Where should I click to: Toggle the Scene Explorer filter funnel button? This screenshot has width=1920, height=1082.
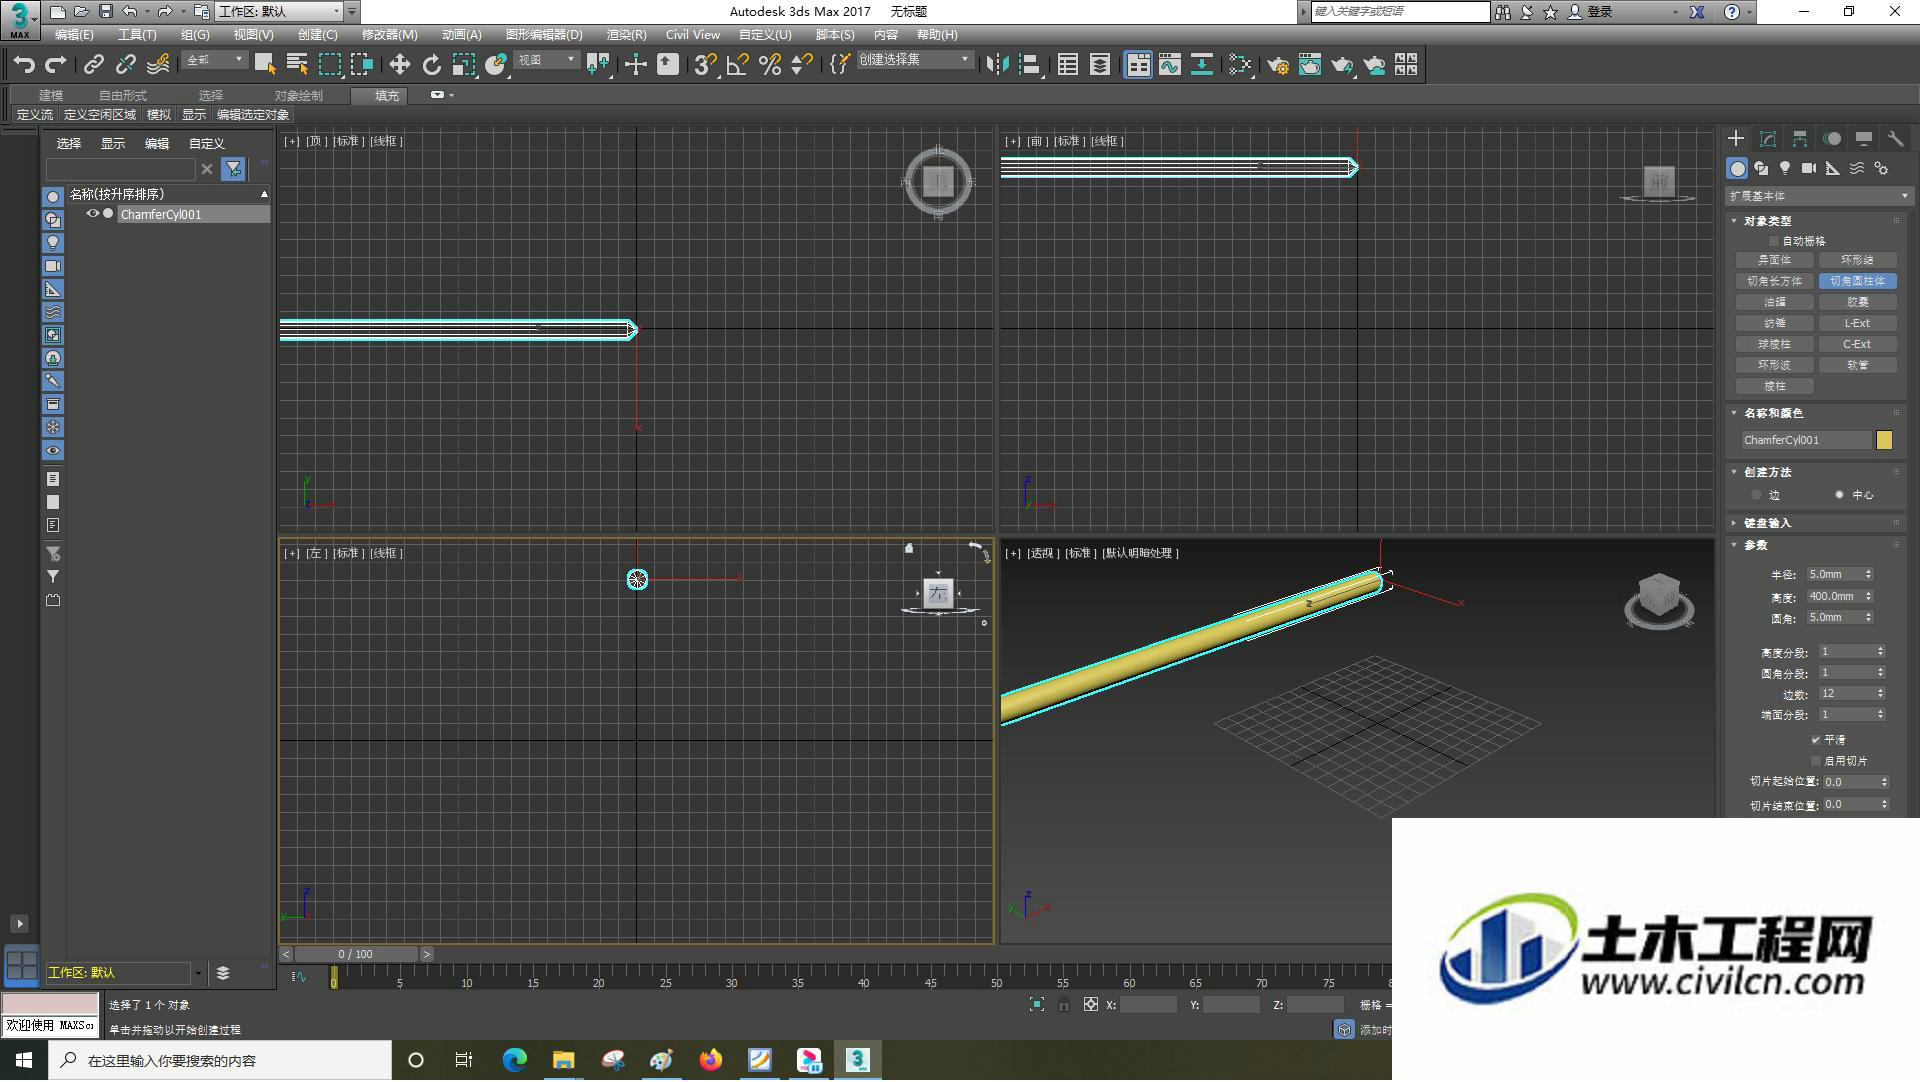coord(233,169)
